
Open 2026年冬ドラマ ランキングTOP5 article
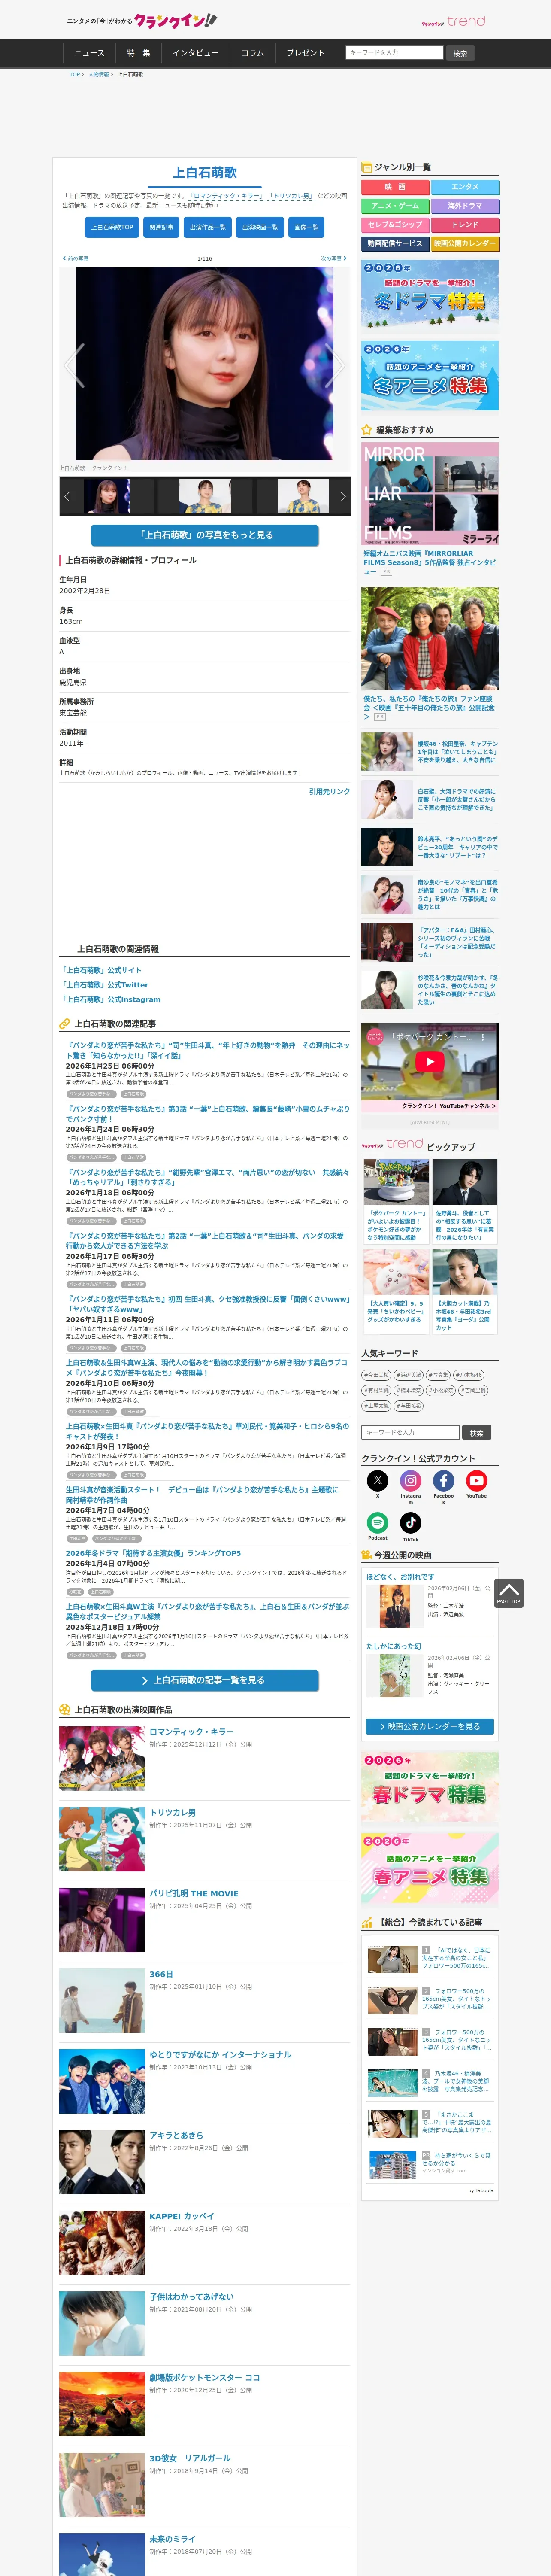(x=153, y=1553)
